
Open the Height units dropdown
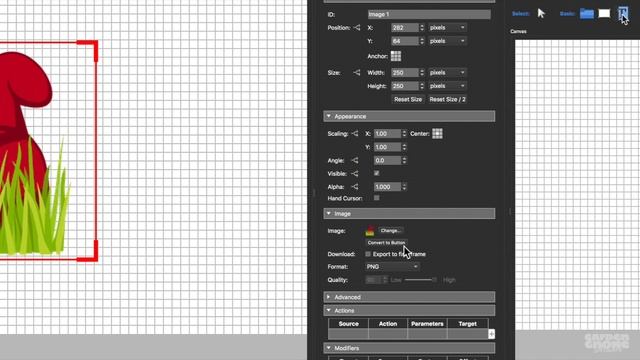click(x=447, y=86)
